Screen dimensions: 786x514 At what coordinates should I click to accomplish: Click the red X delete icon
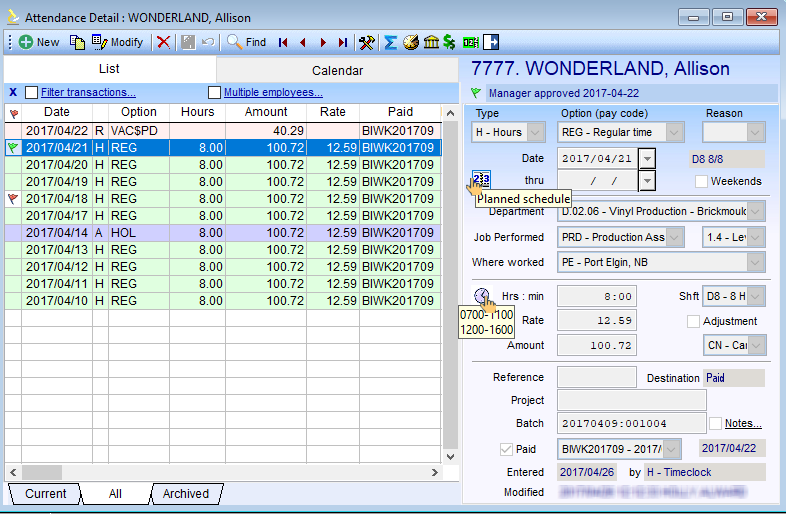click(163, 42)
